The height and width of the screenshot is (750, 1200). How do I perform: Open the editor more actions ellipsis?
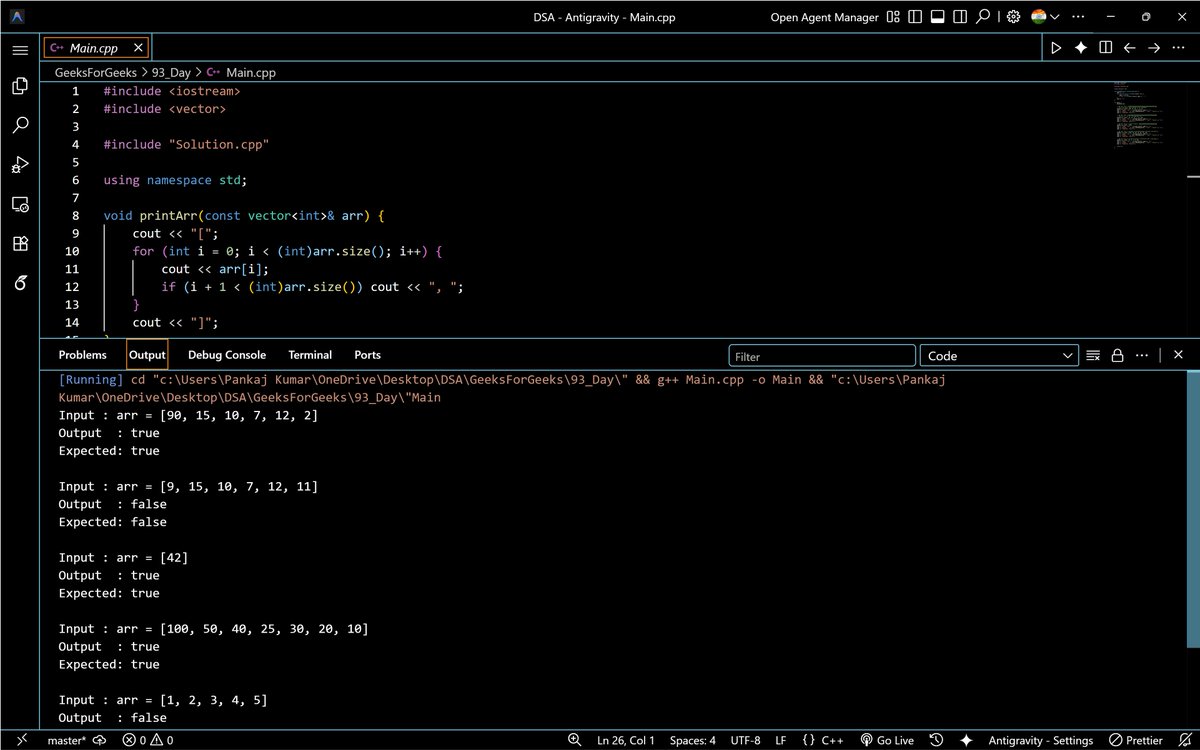click(1178, 47)
